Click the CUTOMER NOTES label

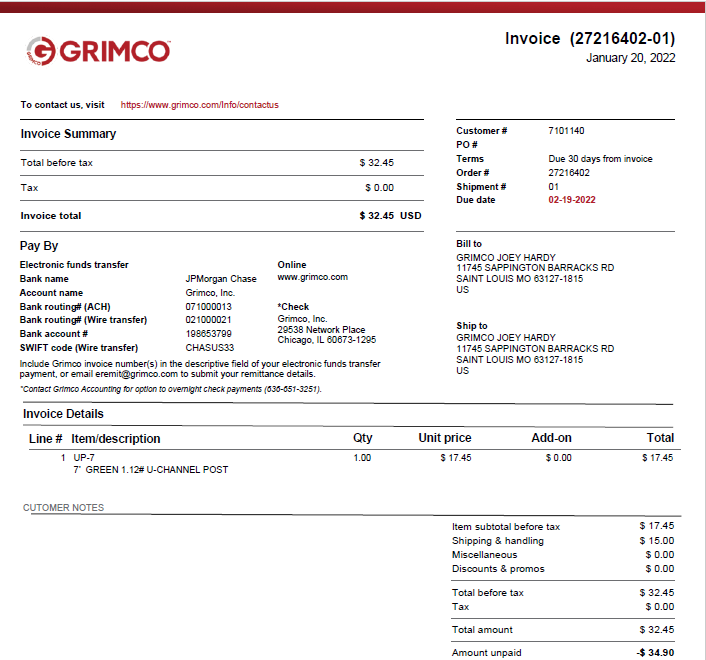click(x=63, y=508)
